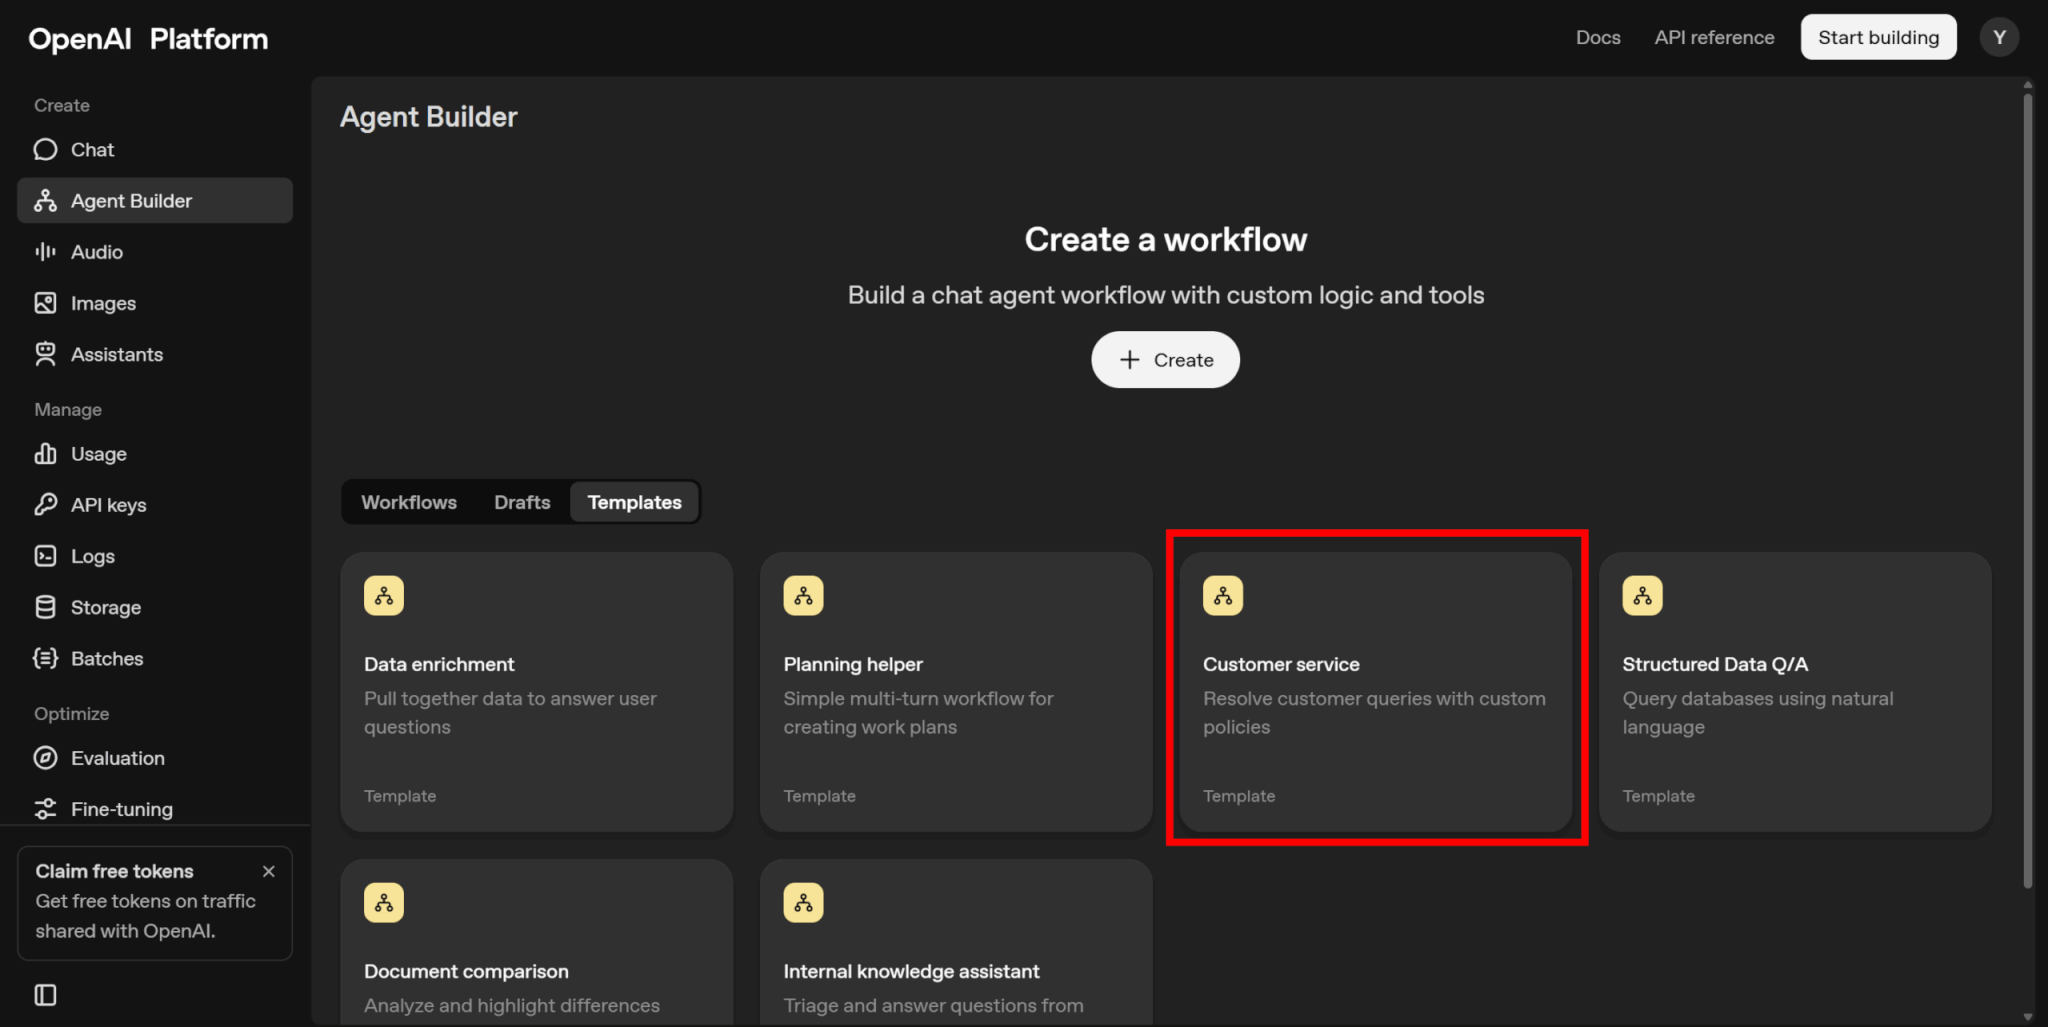Dismiss the Claim free tokens banner
The width and height of the screenshot is (2048, 1027).
[268, 871]
